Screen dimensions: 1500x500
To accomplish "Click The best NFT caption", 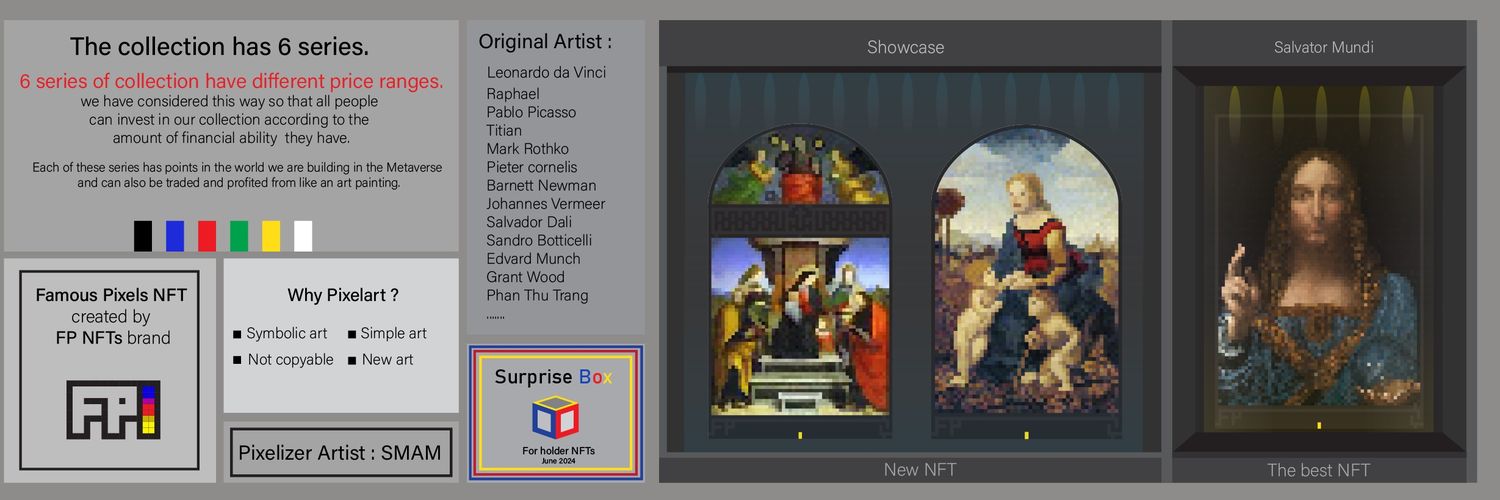I will (1318, 469).
